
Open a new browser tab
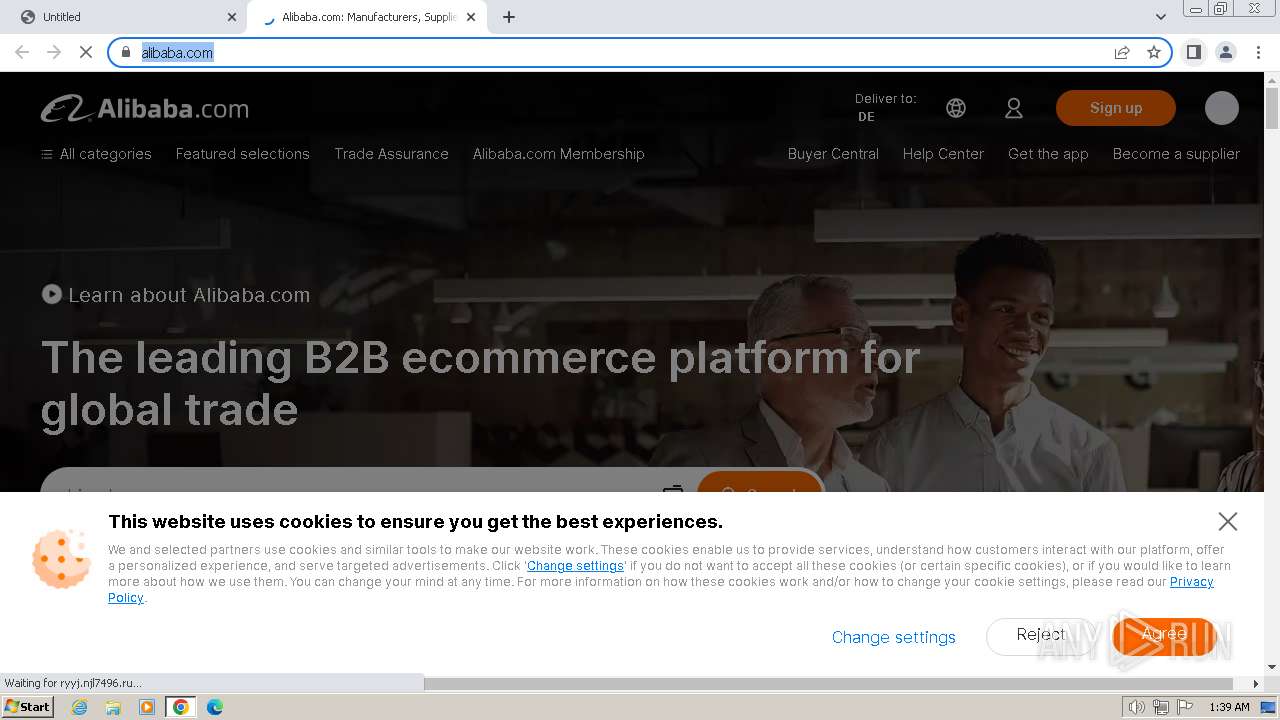[509, 17]
